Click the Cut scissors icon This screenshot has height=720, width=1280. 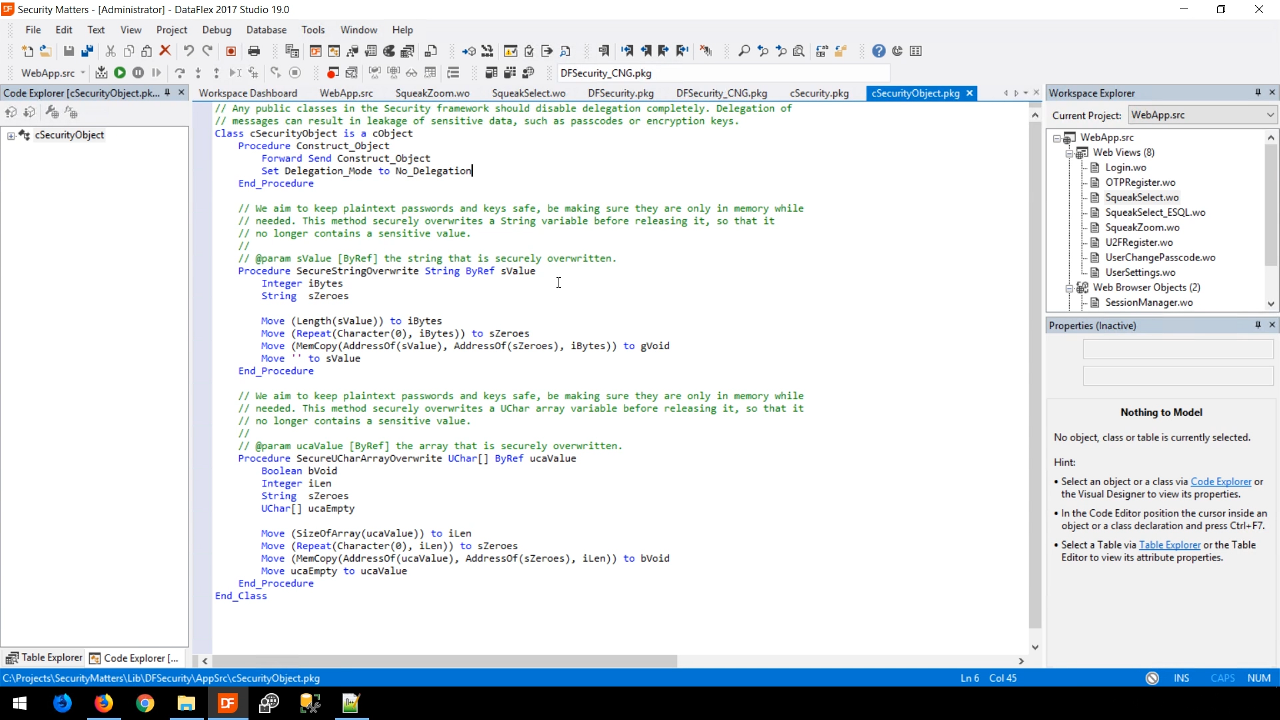(x=110, y=51)
